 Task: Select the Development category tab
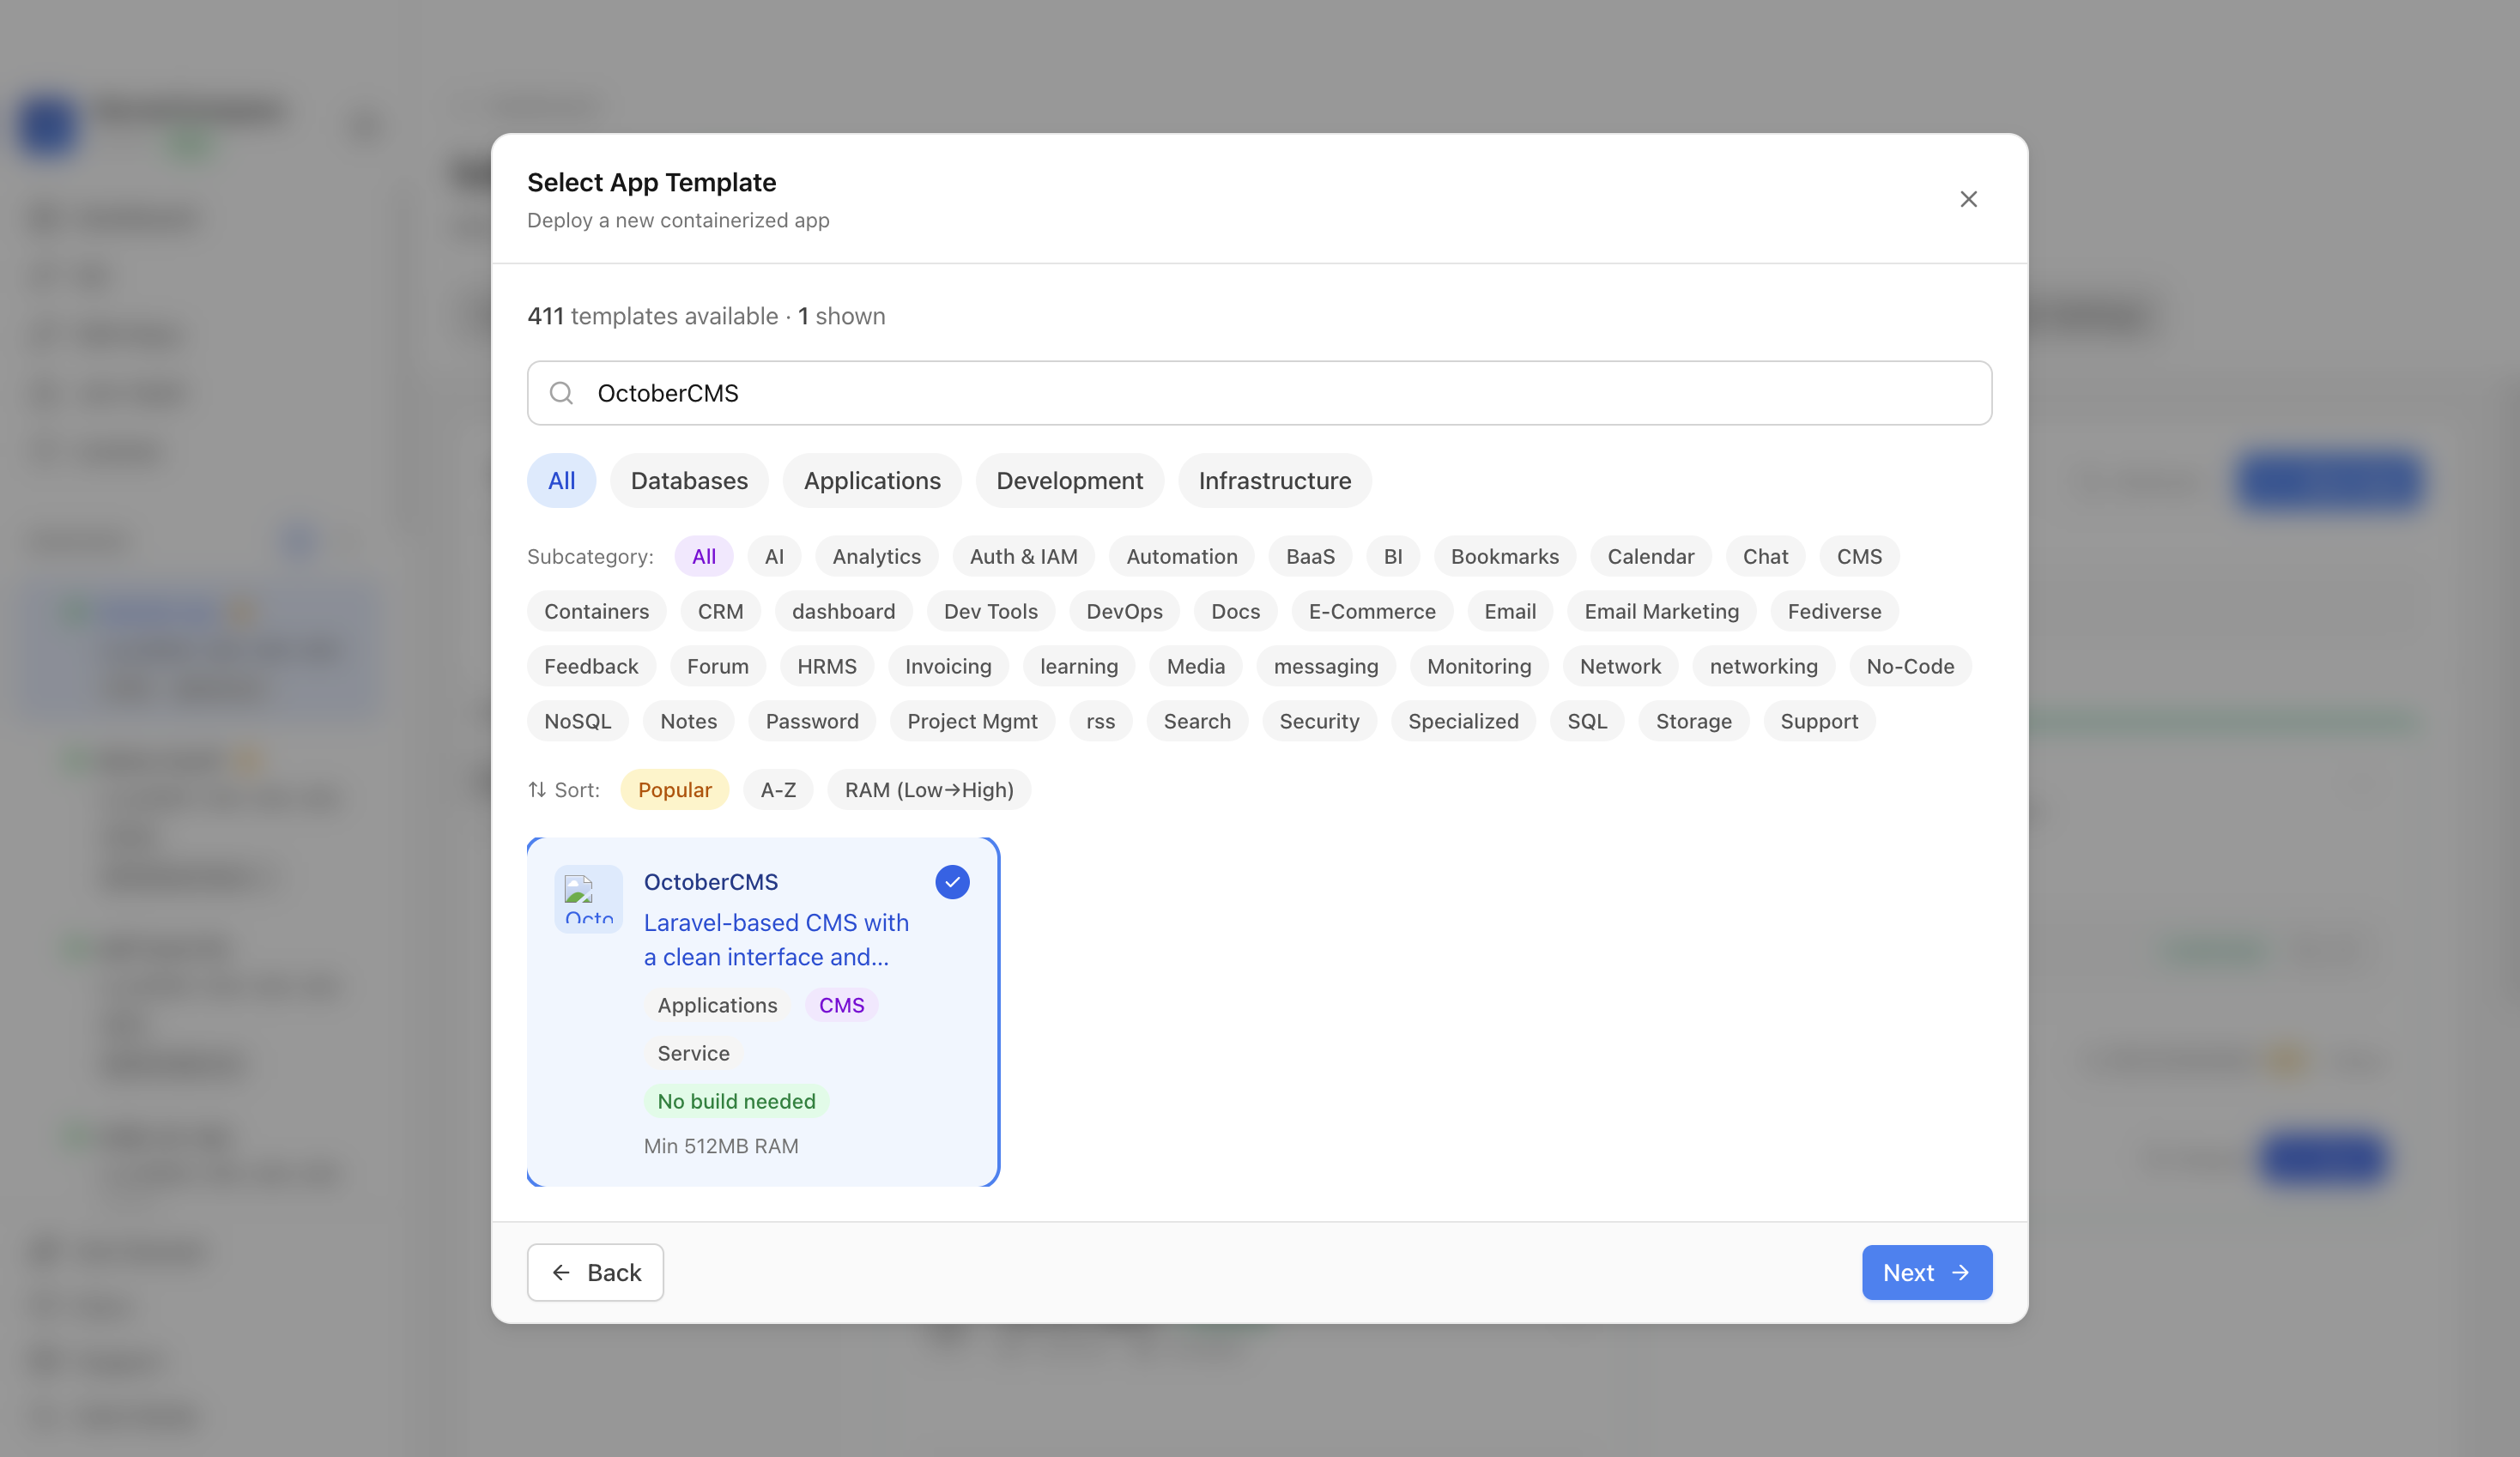click(1069, 481)
